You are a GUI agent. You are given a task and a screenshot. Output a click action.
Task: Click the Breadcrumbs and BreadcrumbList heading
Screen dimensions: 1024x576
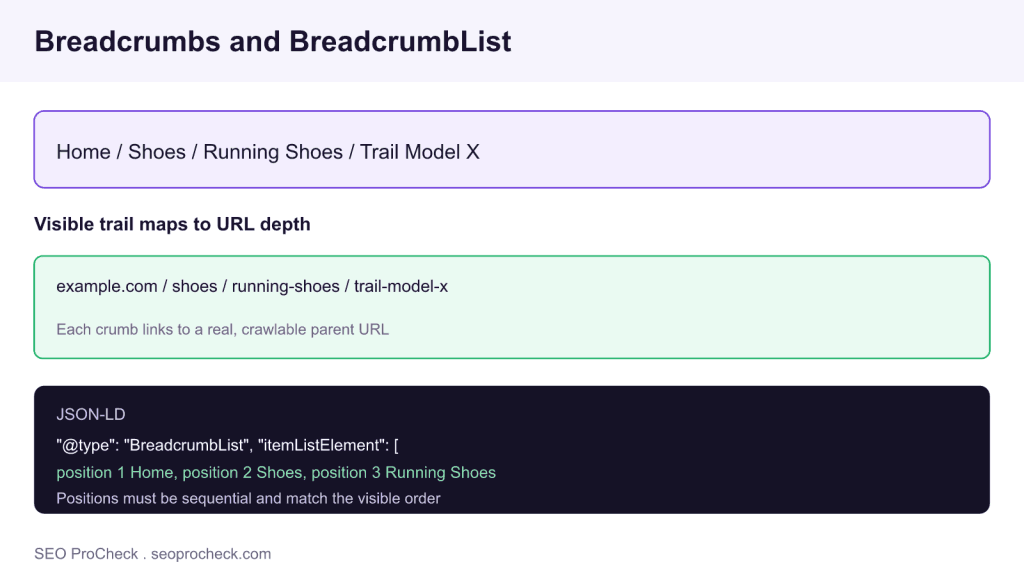coord(273,41)
